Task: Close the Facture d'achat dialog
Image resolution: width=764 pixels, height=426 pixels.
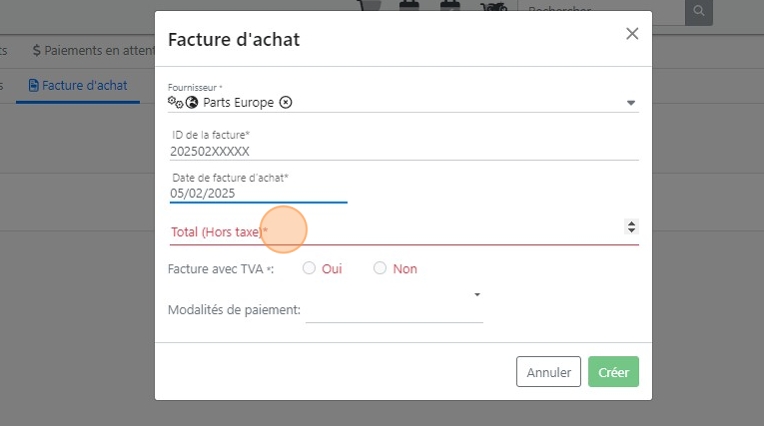Action: click(632, 34)
